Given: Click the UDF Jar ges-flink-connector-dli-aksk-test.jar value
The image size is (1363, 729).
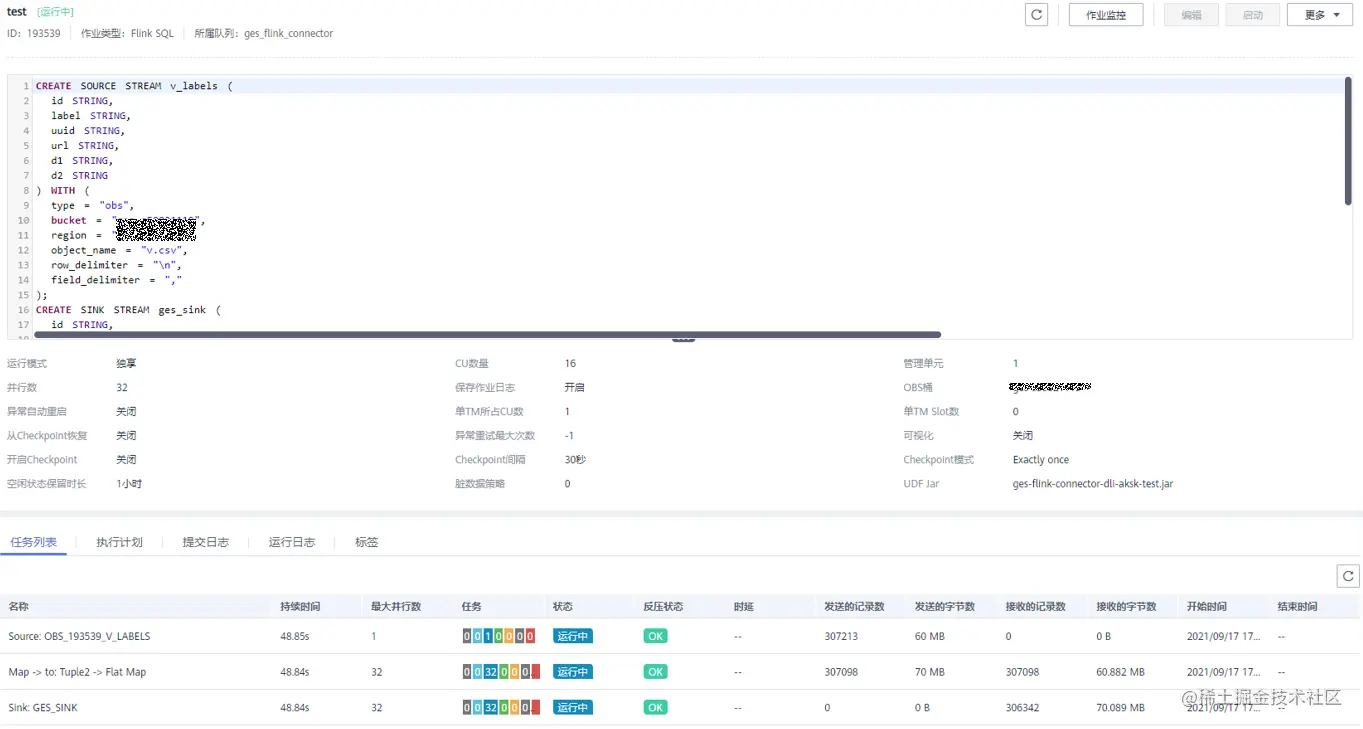Looking at the screenshot, I should (1093, 484).
